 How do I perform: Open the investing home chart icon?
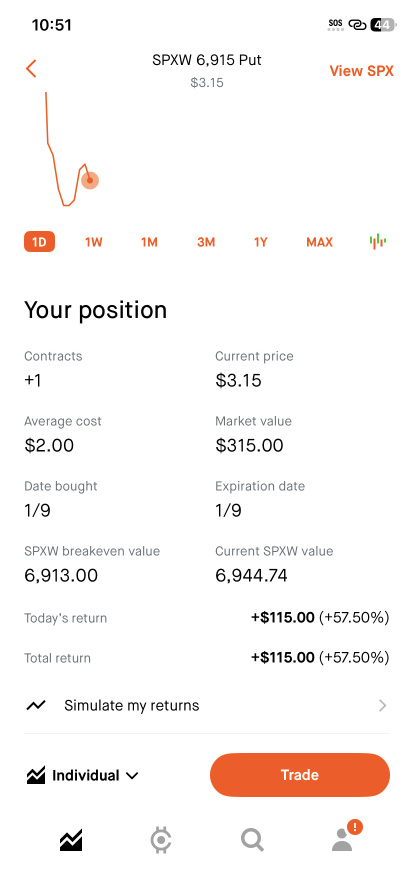(71, 840)
